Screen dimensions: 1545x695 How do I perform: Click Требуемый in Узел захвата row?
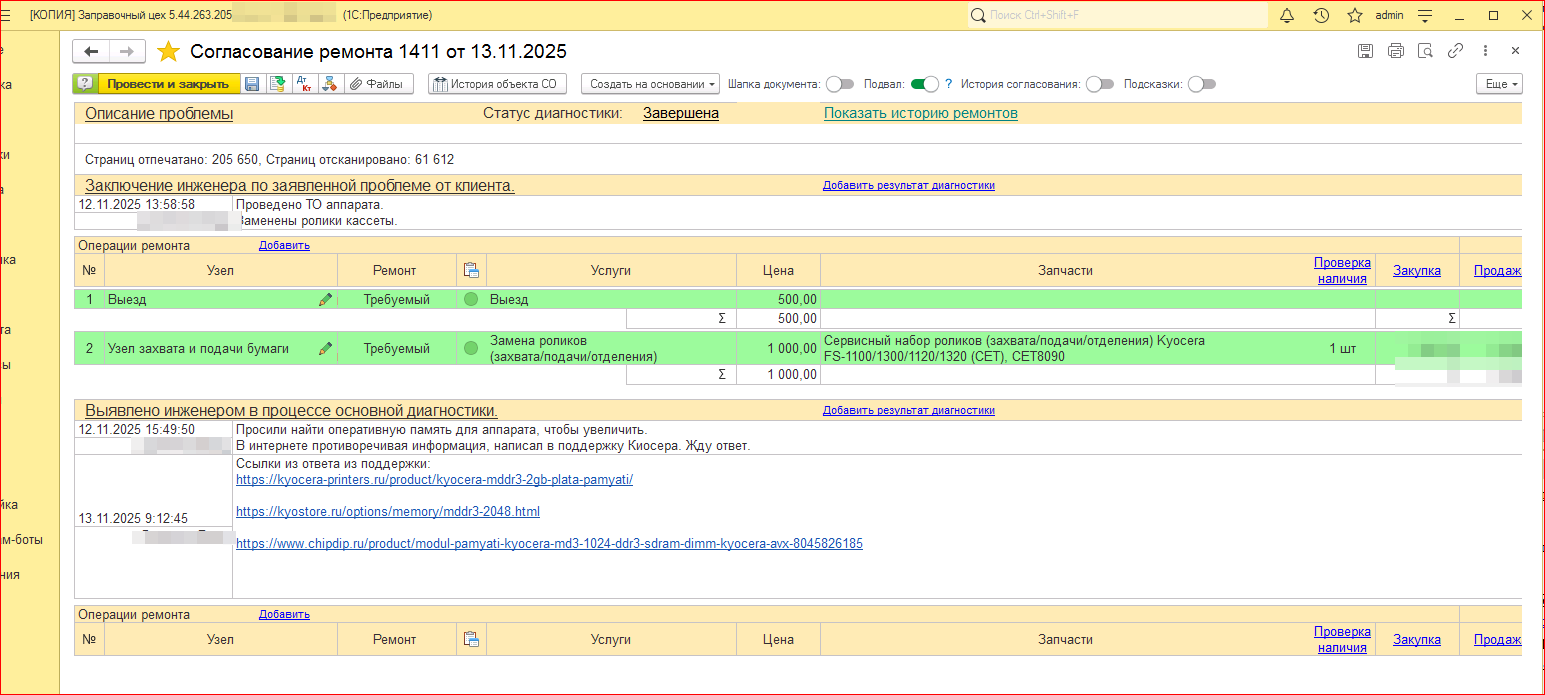[395, 348]
